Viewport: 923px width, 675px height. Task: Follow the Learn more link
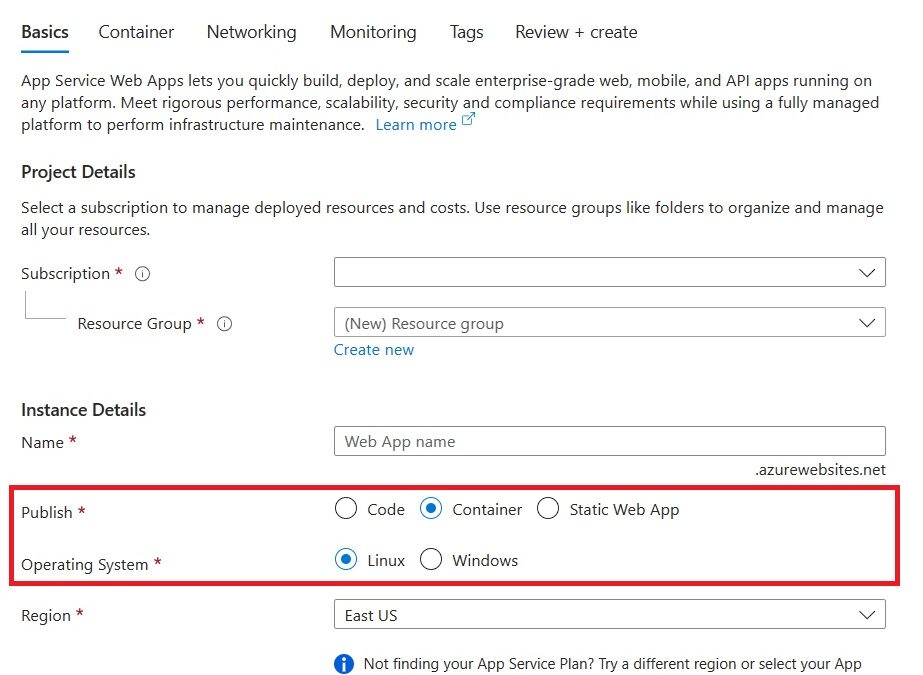coord(416,125)
